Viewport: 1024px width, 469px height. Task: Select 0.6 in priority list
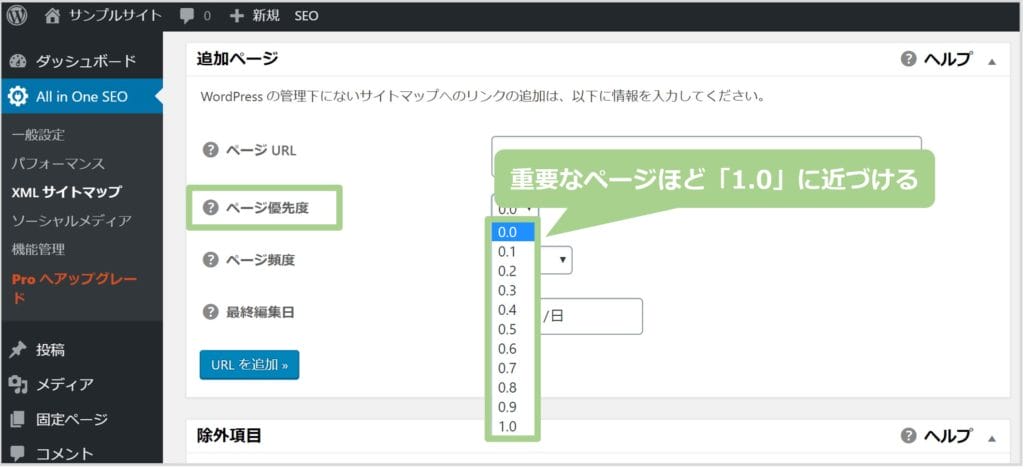pos(513,349)
